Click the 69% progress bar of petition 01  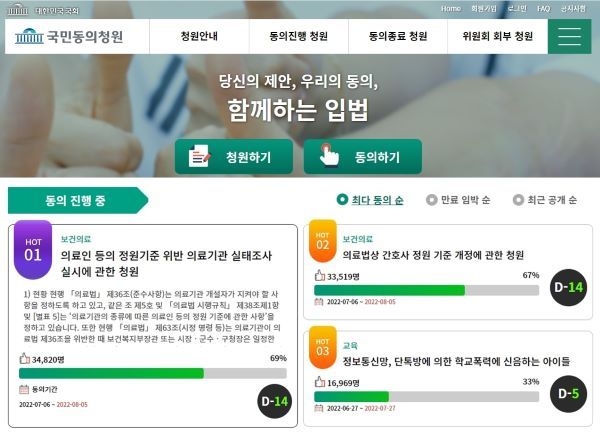pos(153,373)
